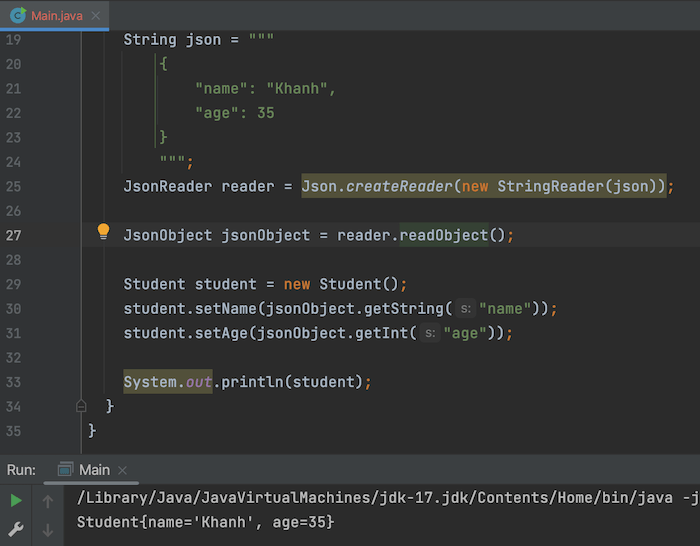
Task: Collapse method with fold marker at line 34
Action: click(x=81, y=406)
